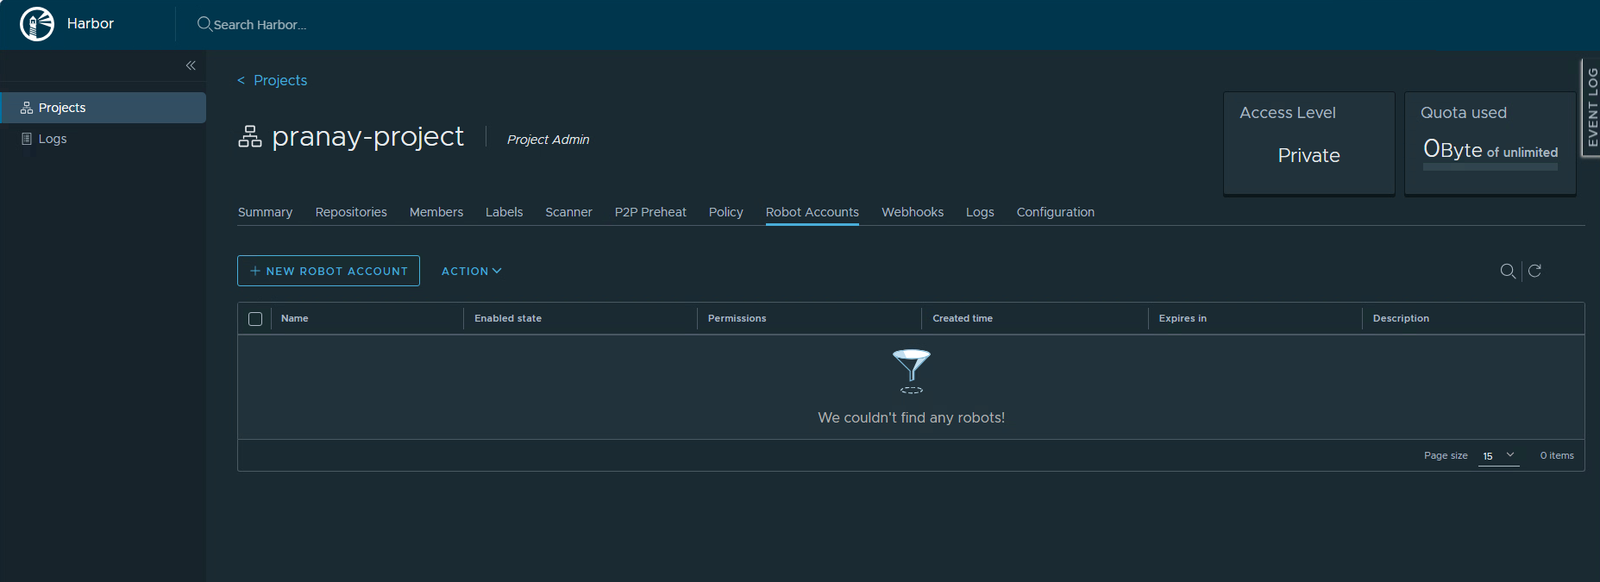Click the Expires in column header
The width and height of the screenshot is (1600, 582).
[1183, 318]
